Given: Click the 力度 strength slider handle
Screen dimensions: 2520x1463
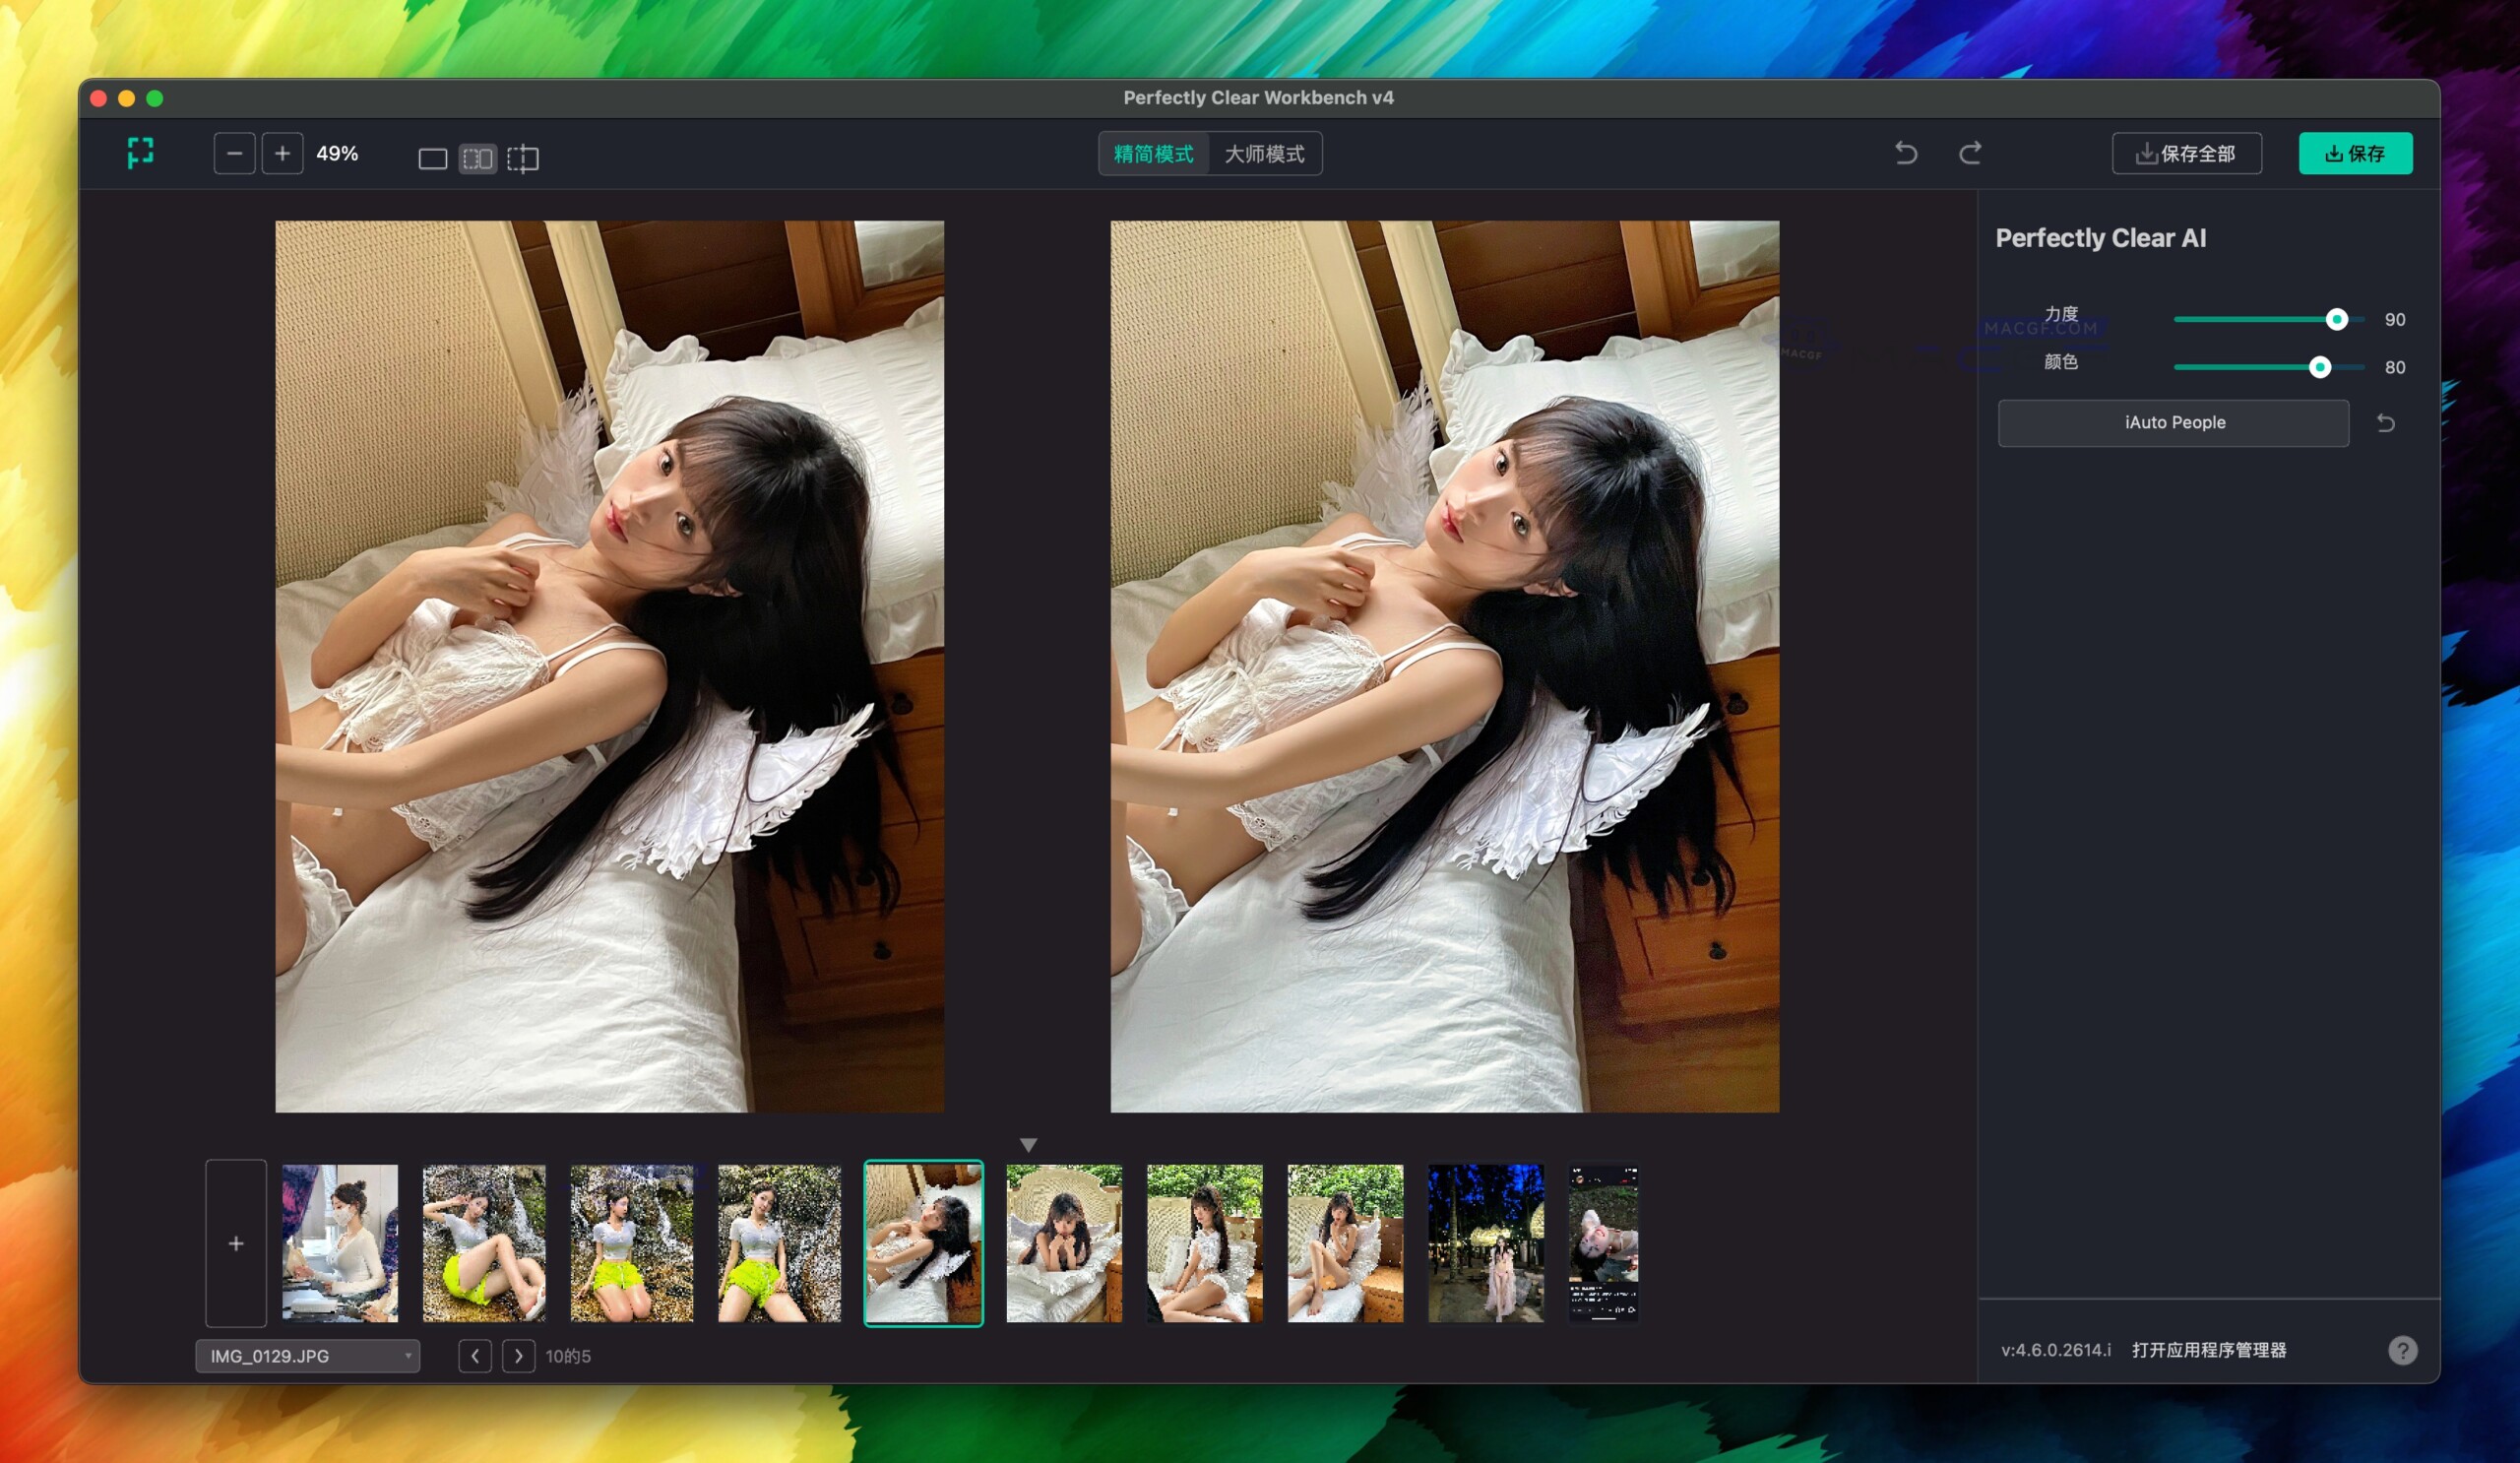Looking at the screenshot, I should pyautogui.click(x=2336, y=320).
